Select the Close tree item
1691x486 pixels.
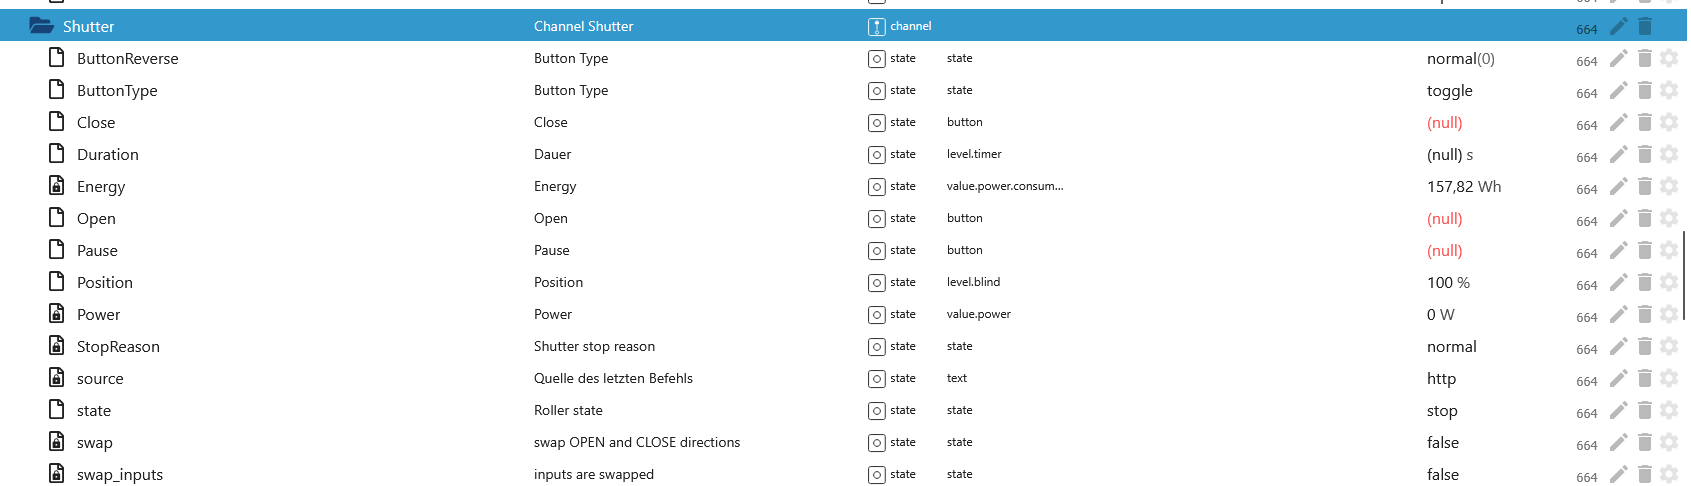click(96, 123)
